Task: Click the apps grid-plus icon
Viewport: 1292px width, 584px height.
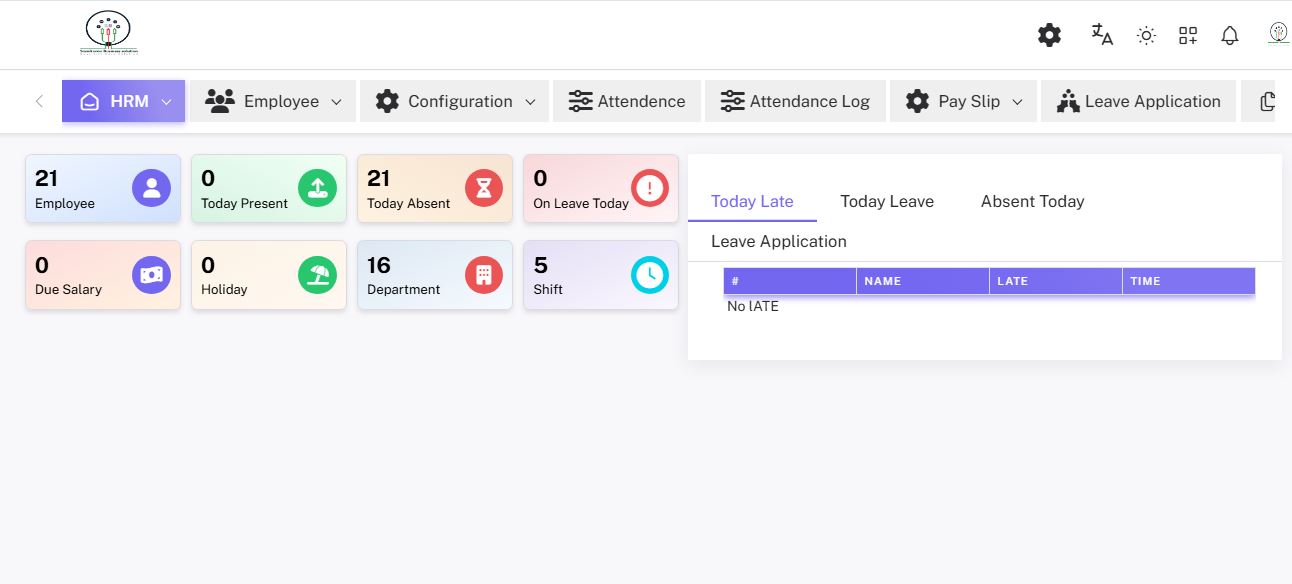Action: (1188, 34)
